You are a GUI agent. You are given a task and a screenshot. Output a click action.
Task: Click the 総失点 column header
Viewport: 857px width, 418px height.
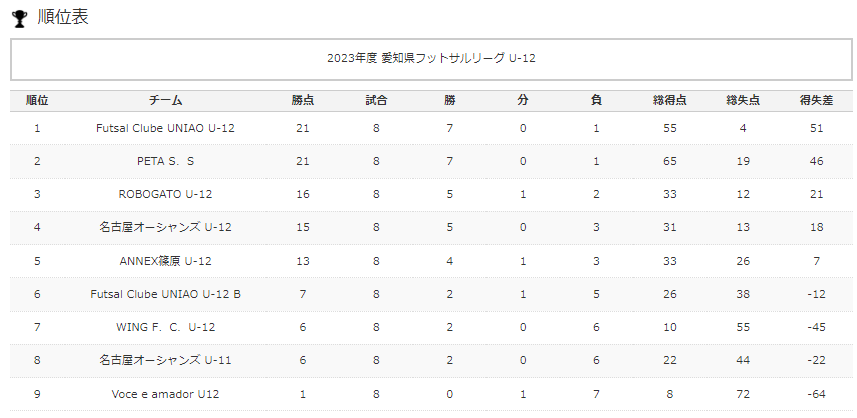743,101
